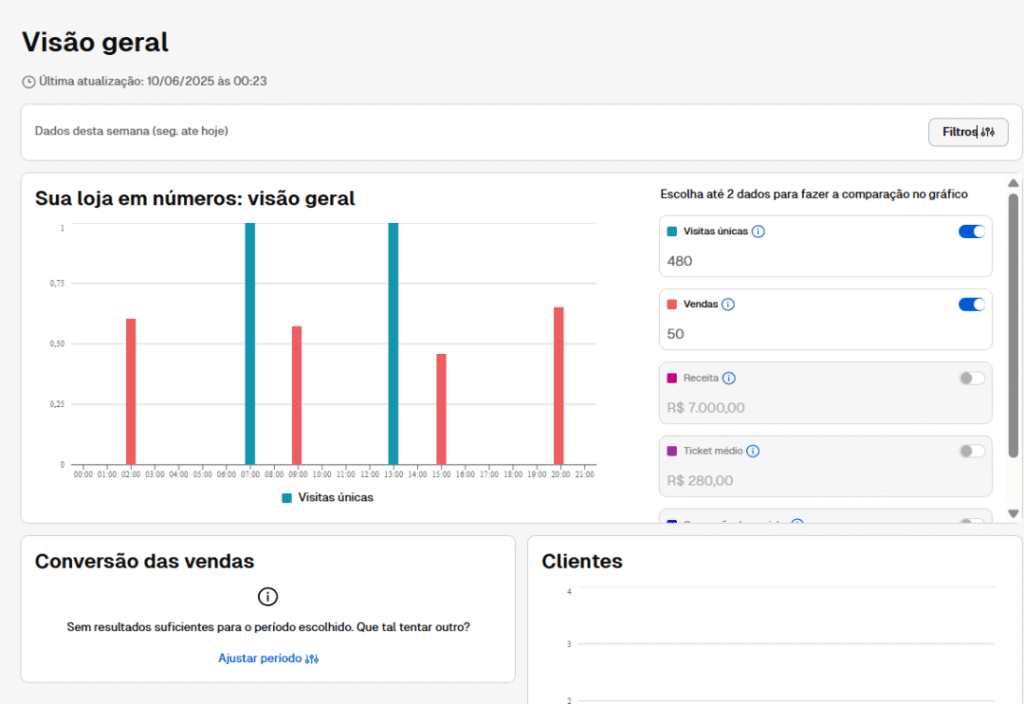This screenshot has width=1024, height=704.
Task: Click the Vendas red color swatch
Action: [672, 305]
